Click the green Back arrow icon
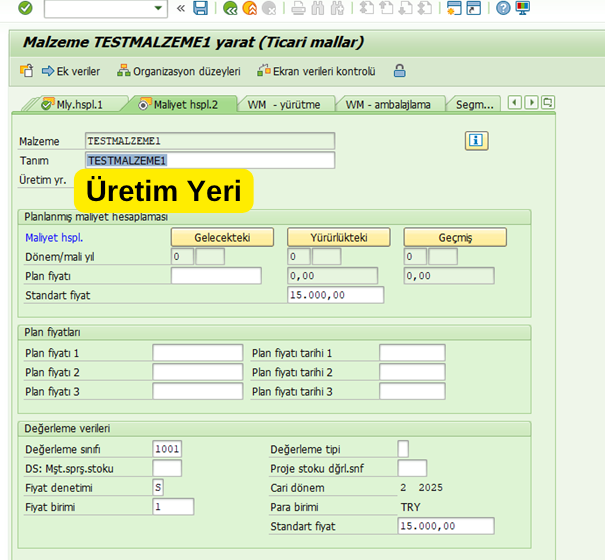Viewport: 605px width, 560px height. [x=231, y=8]
